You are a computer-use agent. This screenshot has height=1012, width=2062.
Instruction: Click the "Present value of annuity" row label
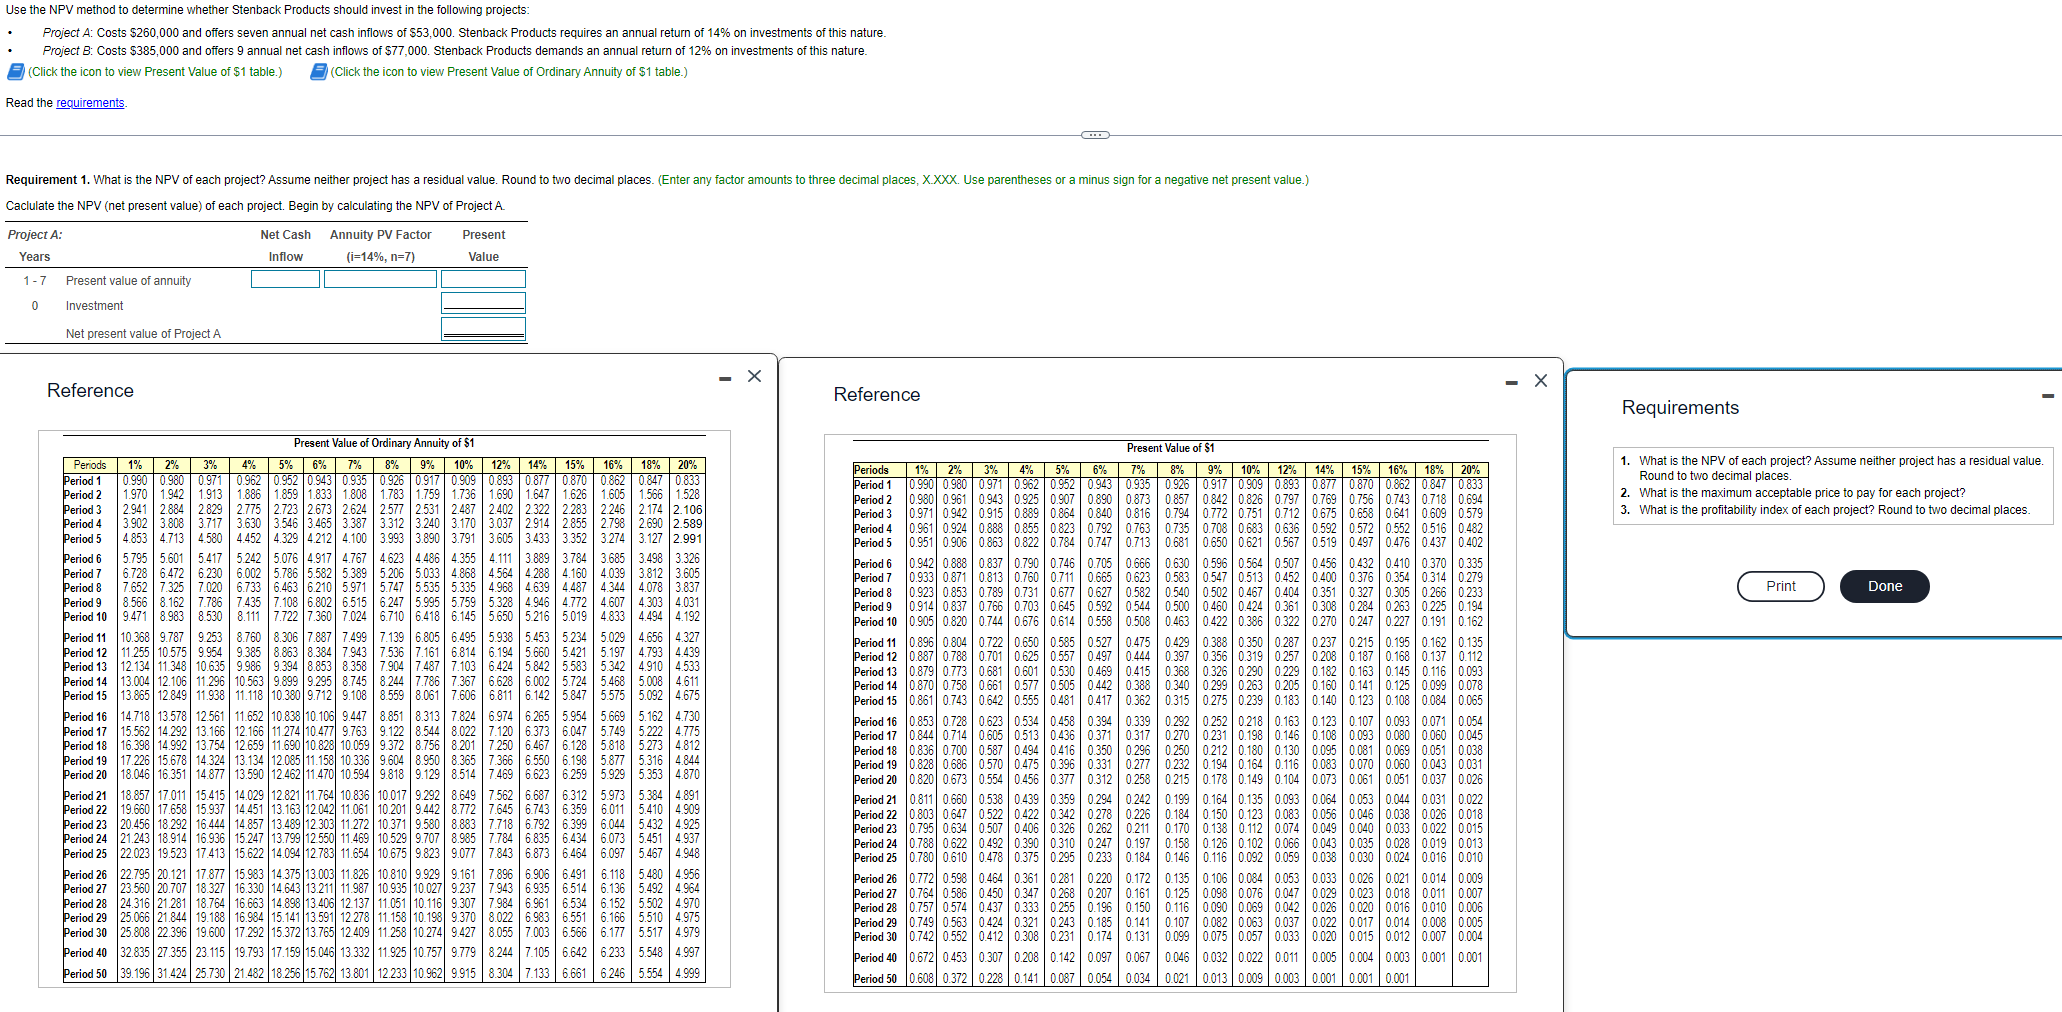[128, 281]
